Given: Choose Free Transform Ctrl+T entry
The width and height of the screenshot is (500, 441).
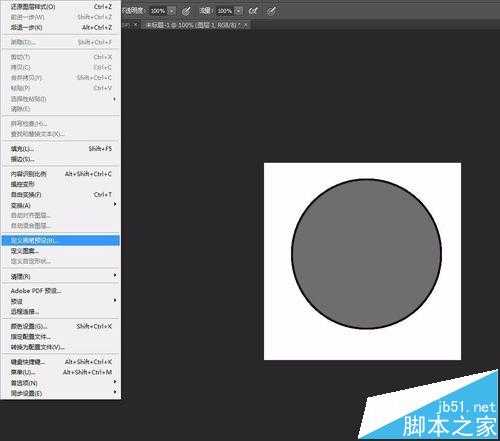Looking at the screenshot, I should [60, 194].
